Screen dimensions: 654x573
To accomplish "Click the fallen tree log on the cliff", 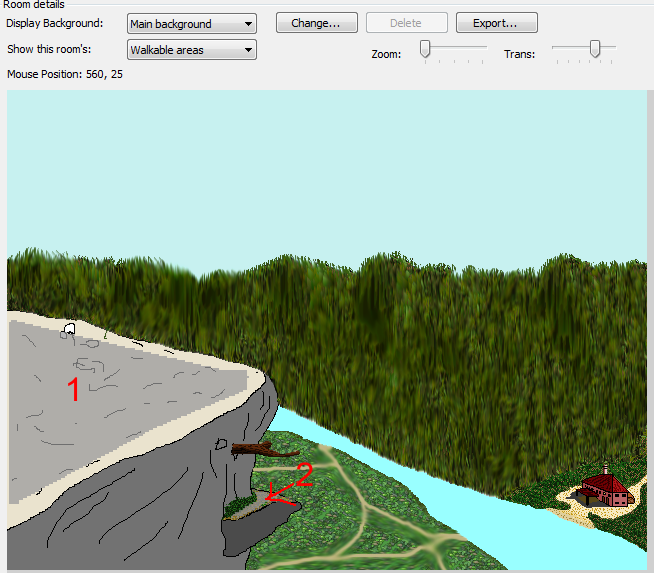I will (265, 450).
